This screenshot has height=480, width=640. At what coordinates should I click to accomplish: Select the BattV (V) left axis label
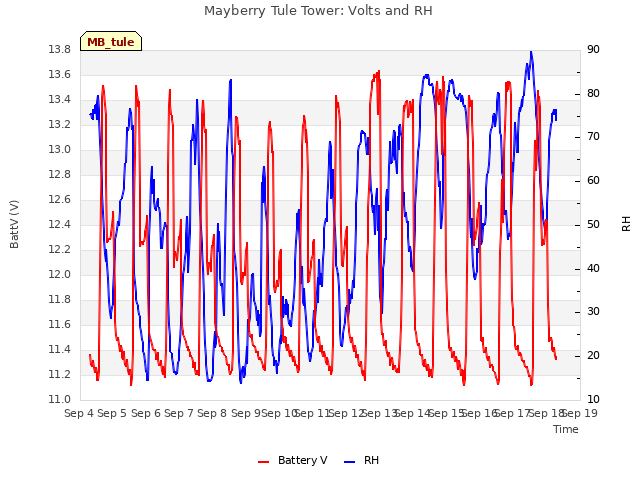[x=14, y=224]
